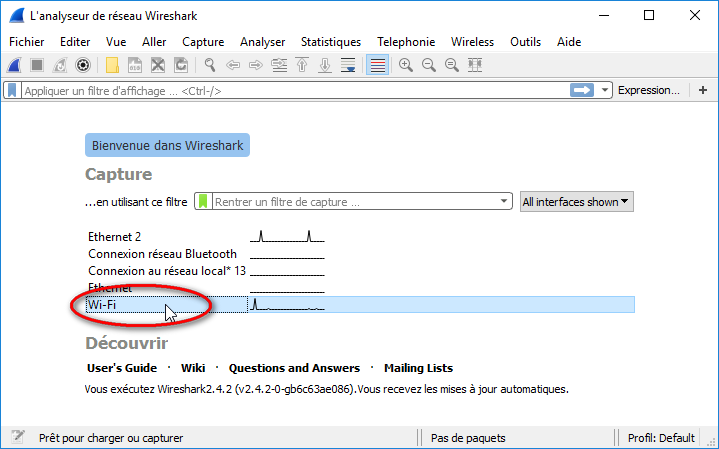Click the Bienvenue dans Wireshark banner
This screenshot has width=719, height=449.
pos(167,145)
